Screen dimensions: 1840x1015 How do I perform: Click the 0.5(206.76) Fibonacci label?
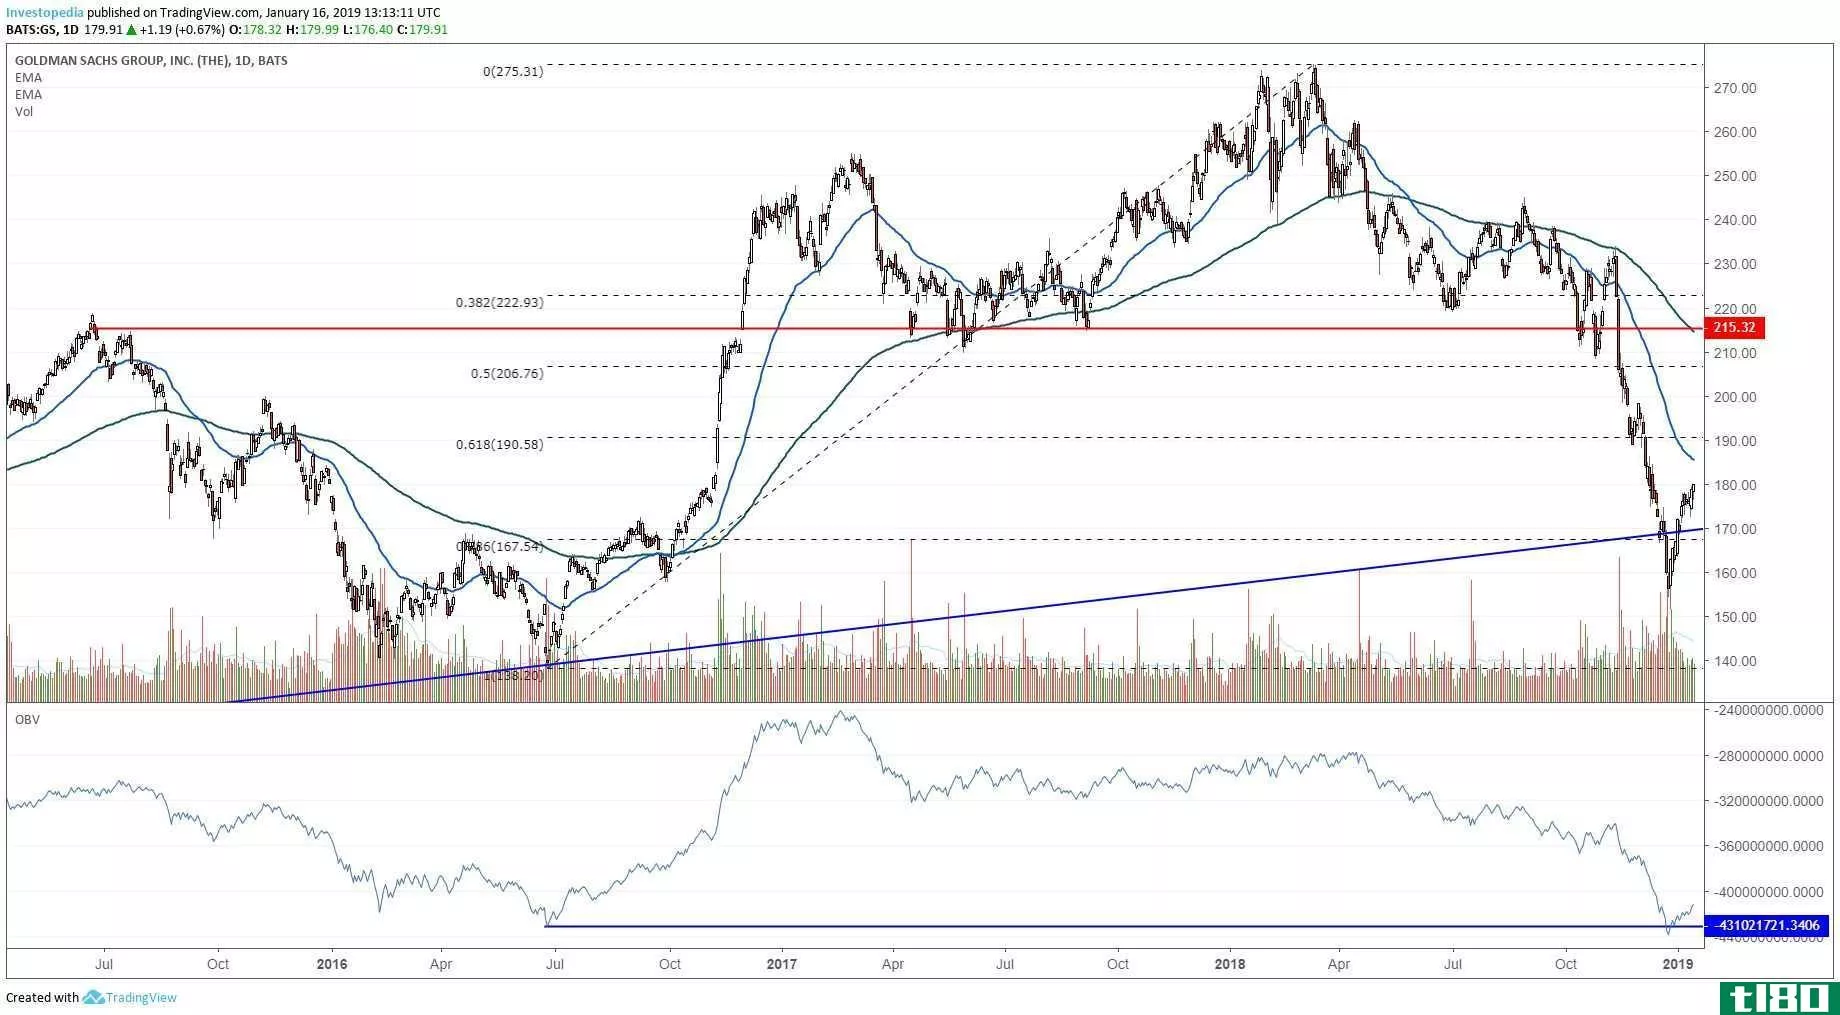507,373
